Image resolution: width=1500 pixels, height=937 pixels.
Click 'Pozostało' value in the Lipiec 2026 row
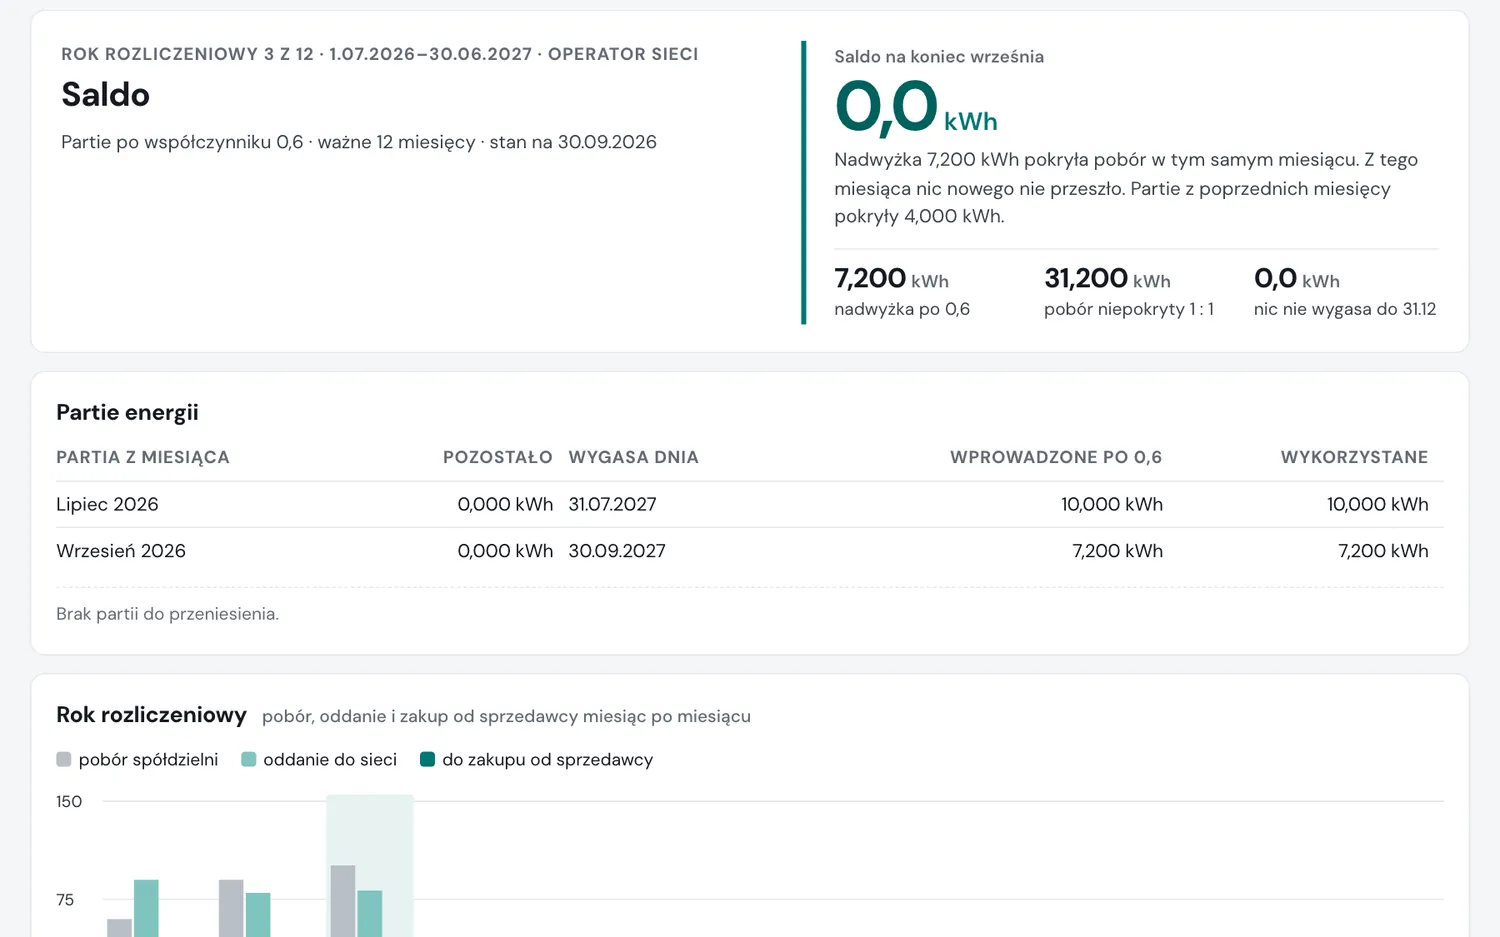click(505, 504)
